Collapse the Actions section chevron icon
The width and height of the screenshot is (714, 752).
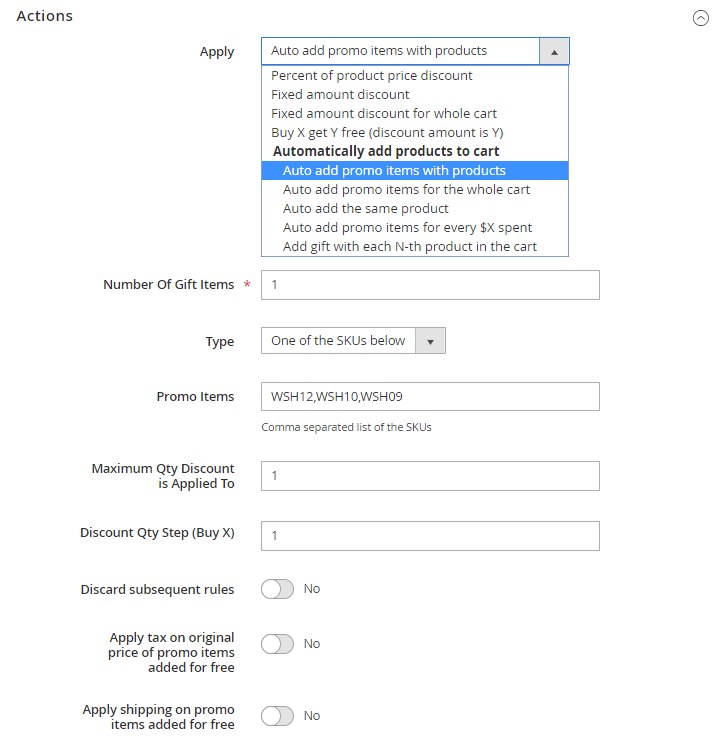pyautogui.click(x=700, y=18)
